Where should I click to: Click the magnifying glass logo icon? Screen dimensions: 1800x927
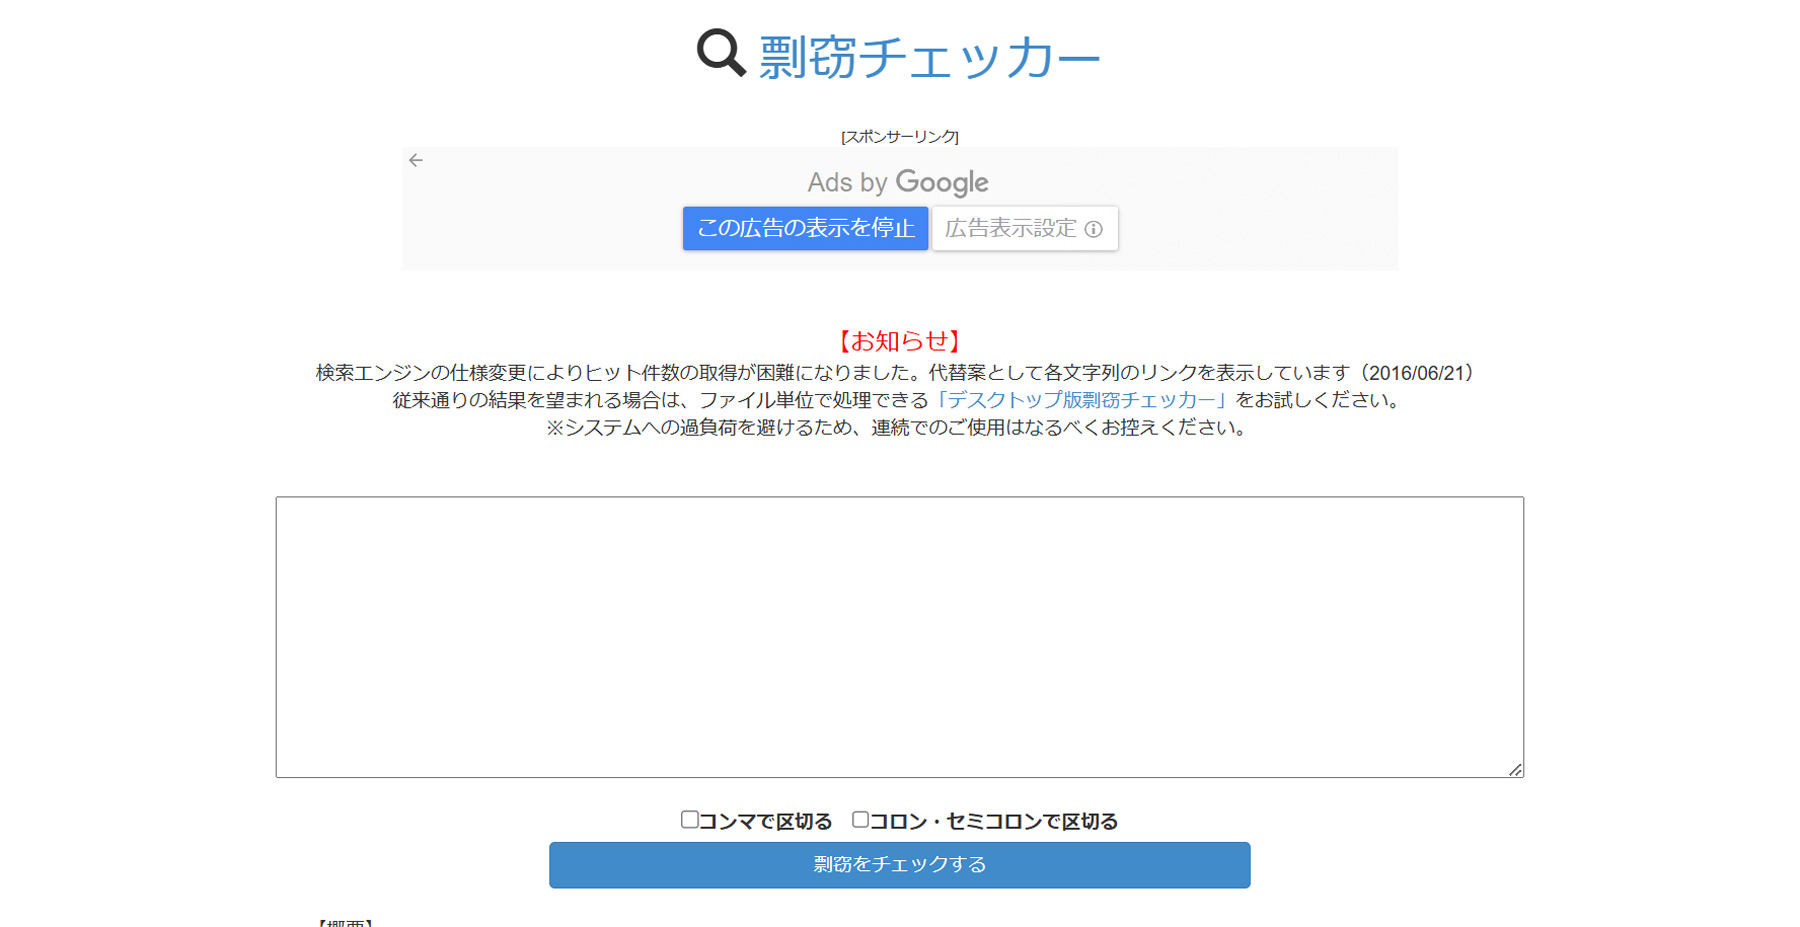[x=721, y=53]
